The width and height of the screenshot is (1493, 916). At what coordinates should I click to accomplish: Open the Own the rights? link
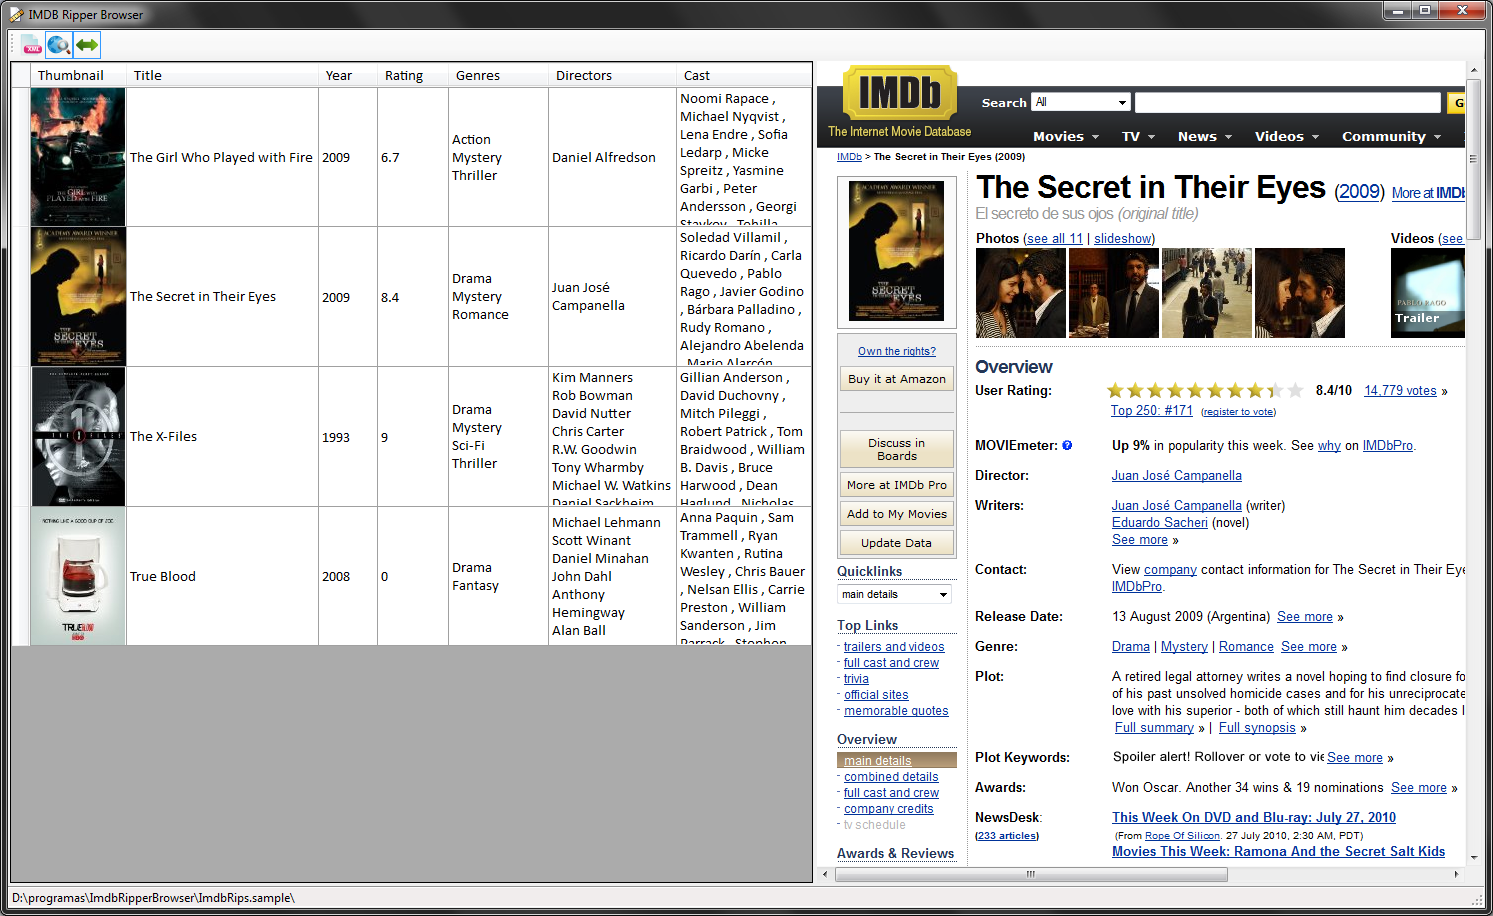[897, 351]
